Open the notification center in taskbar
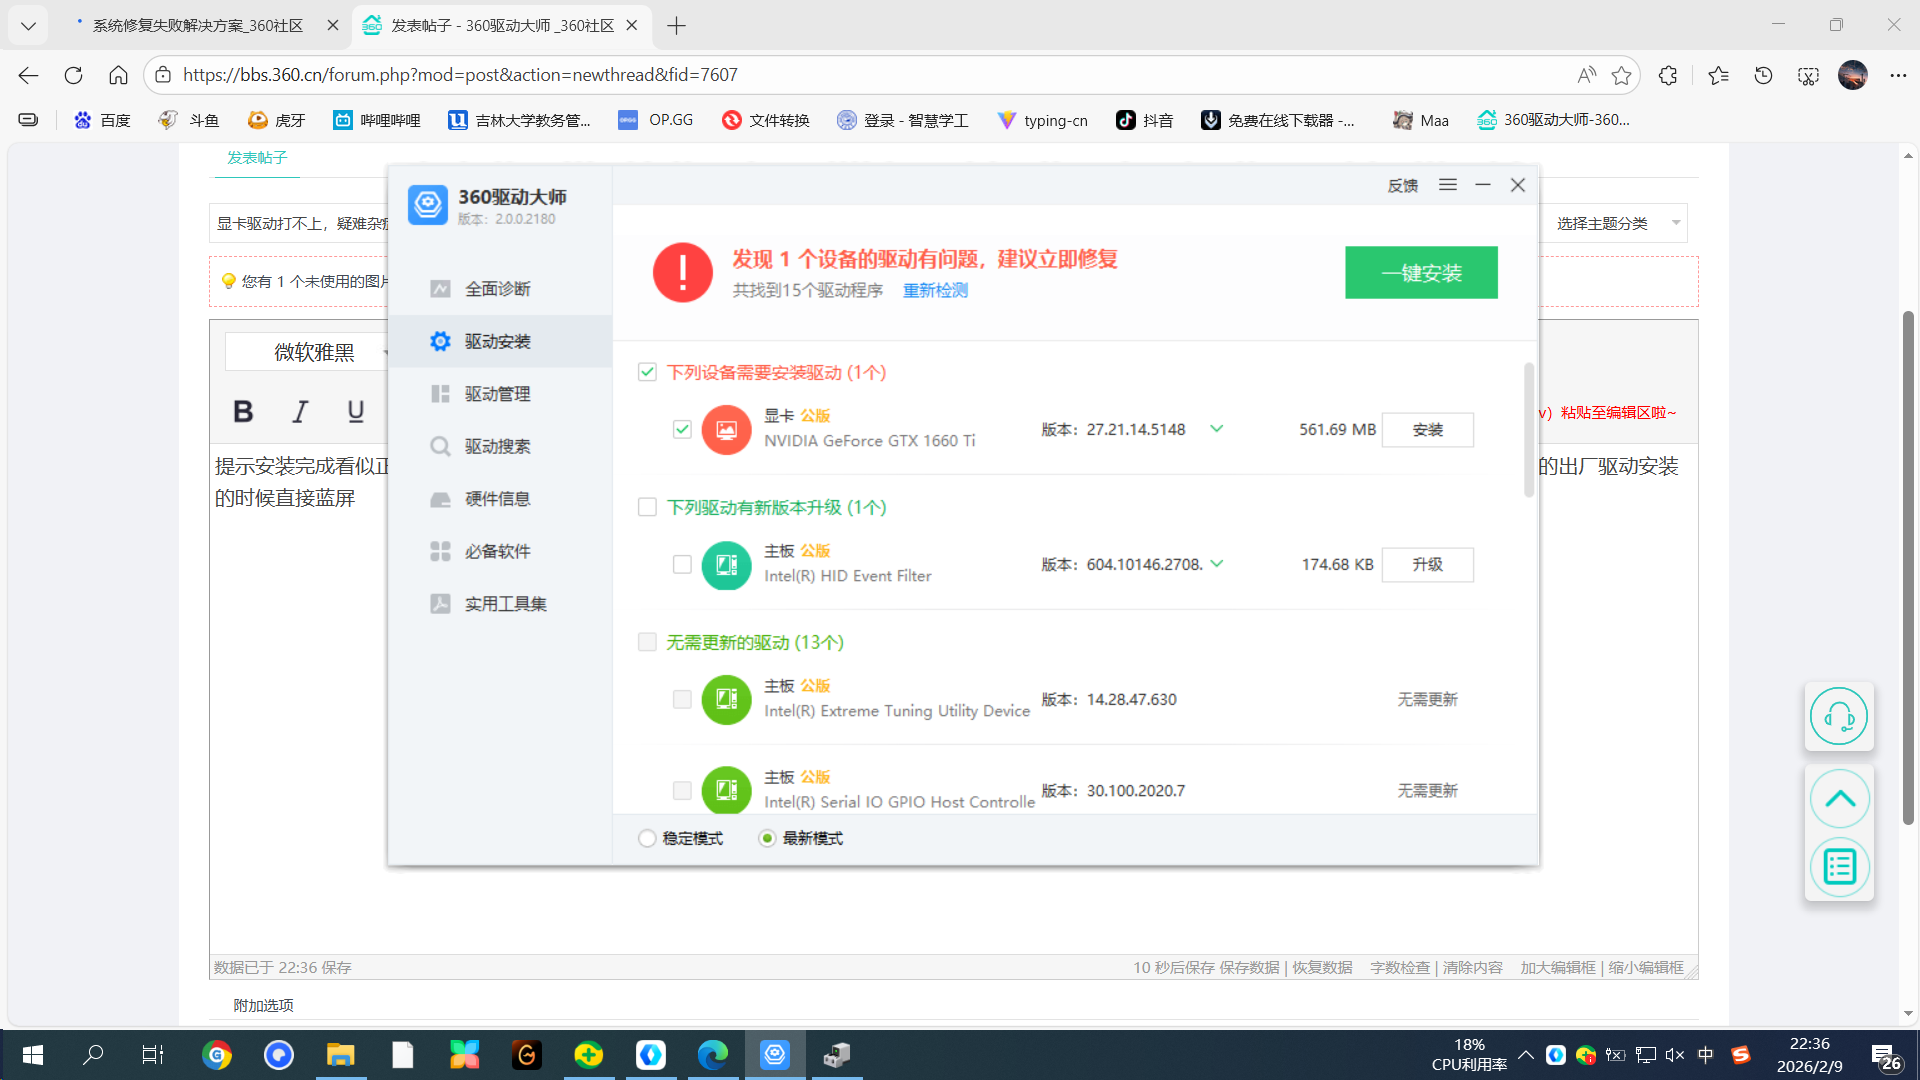This screenshot has height=1080, width=1920. coord(1886,1057)
